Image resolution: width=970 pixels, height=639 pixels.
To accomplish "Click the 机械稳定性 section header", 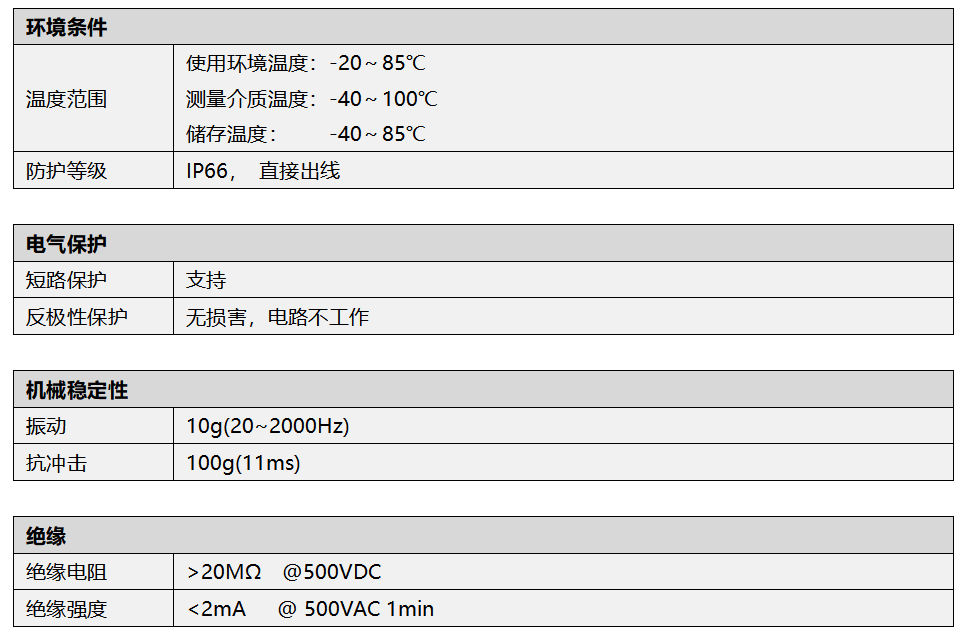I will 77,390.
